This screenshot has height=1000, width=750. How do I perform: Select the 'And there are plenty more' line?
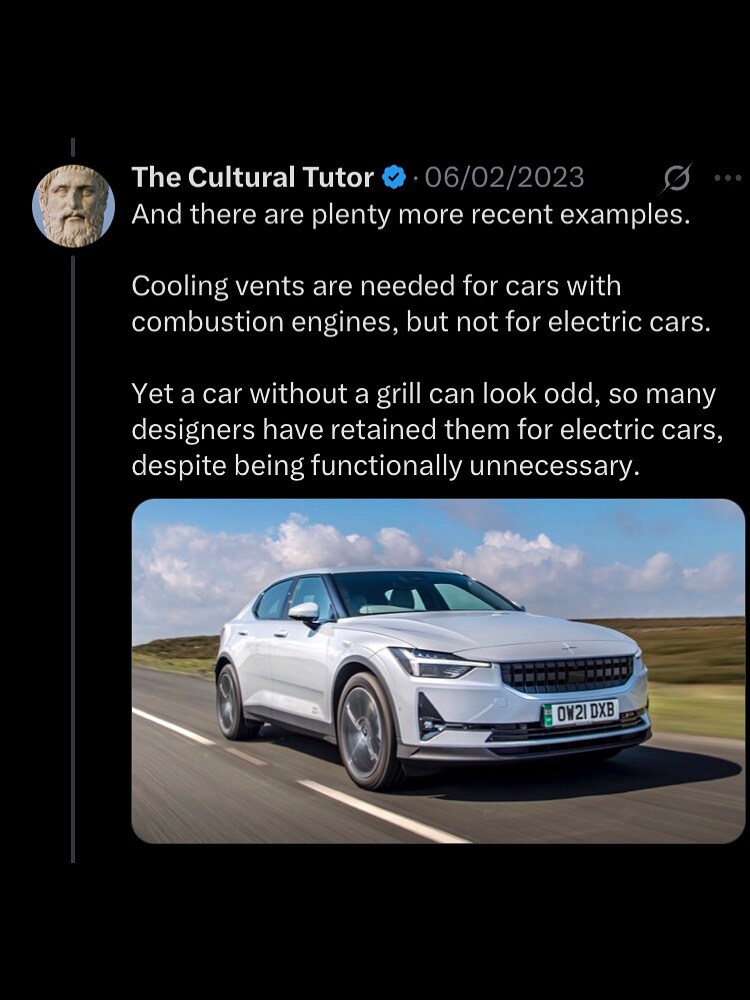pos(411,214)
